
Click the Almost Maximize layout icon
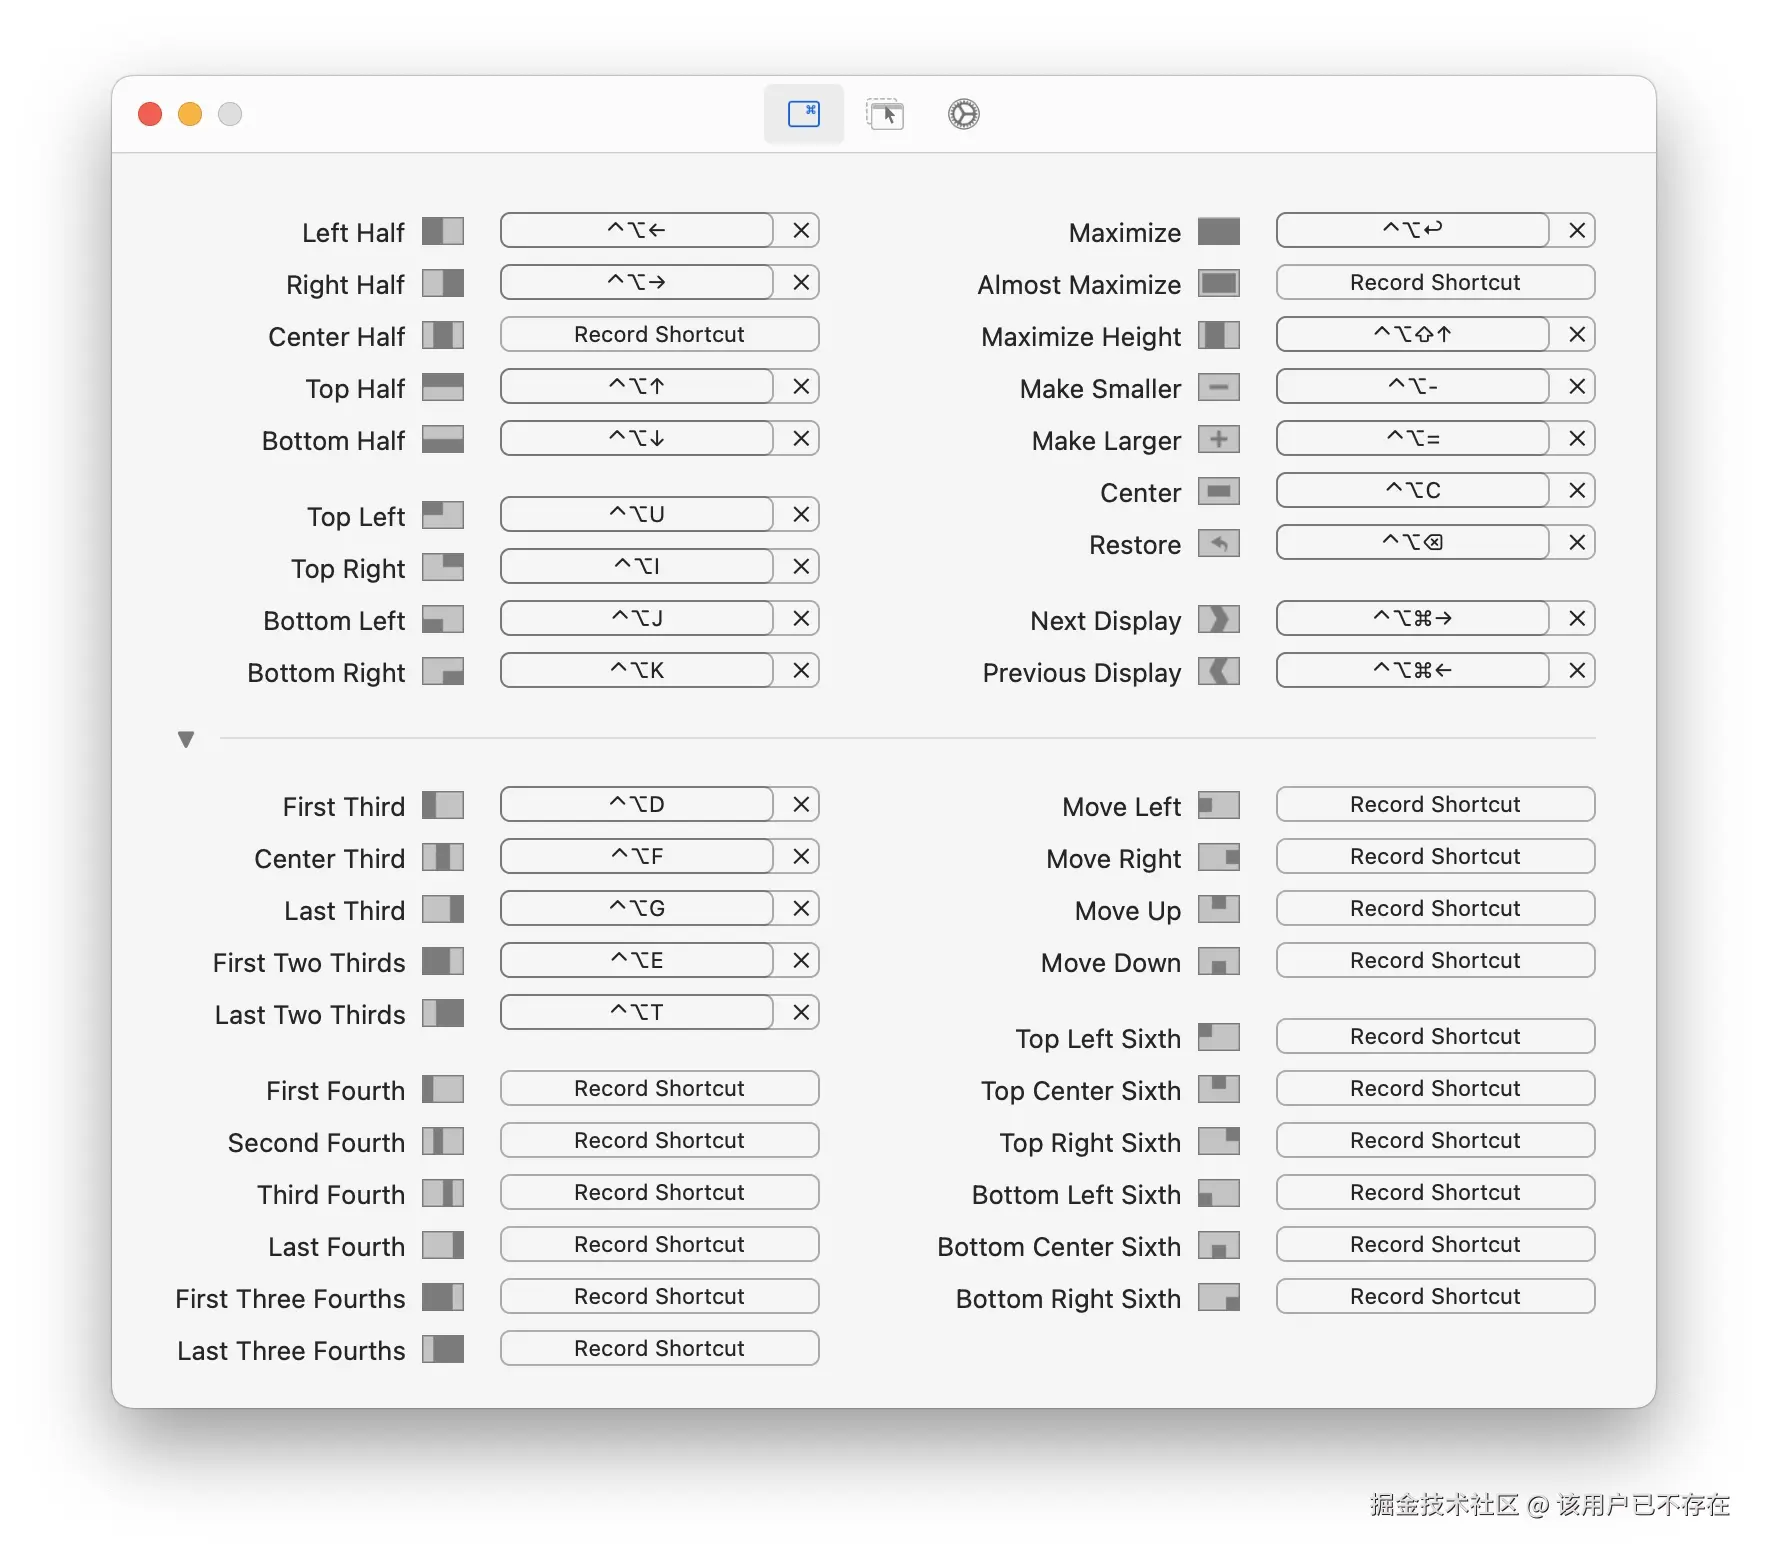click(x=1219, y=283)
